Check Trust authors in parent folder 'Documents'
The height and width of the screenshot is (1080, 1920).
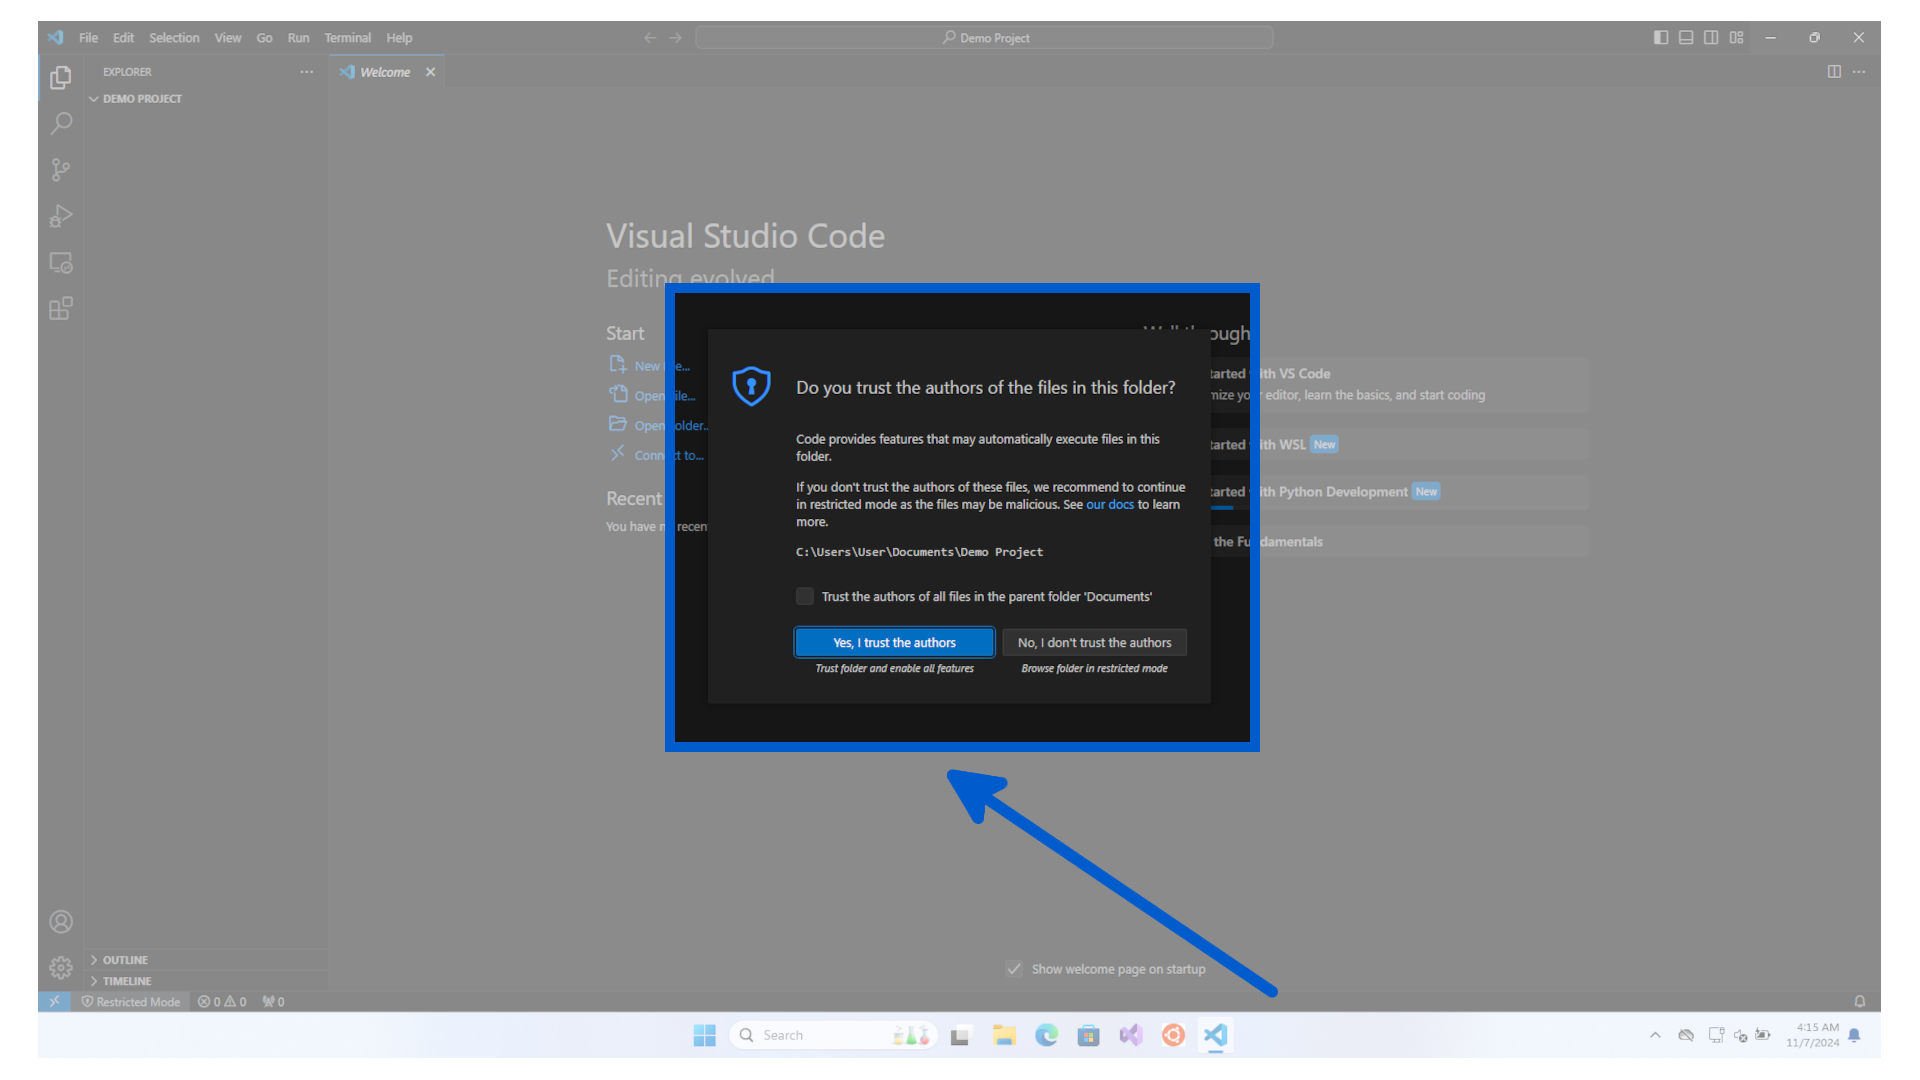pyautogui.click(x=805, y=596)
